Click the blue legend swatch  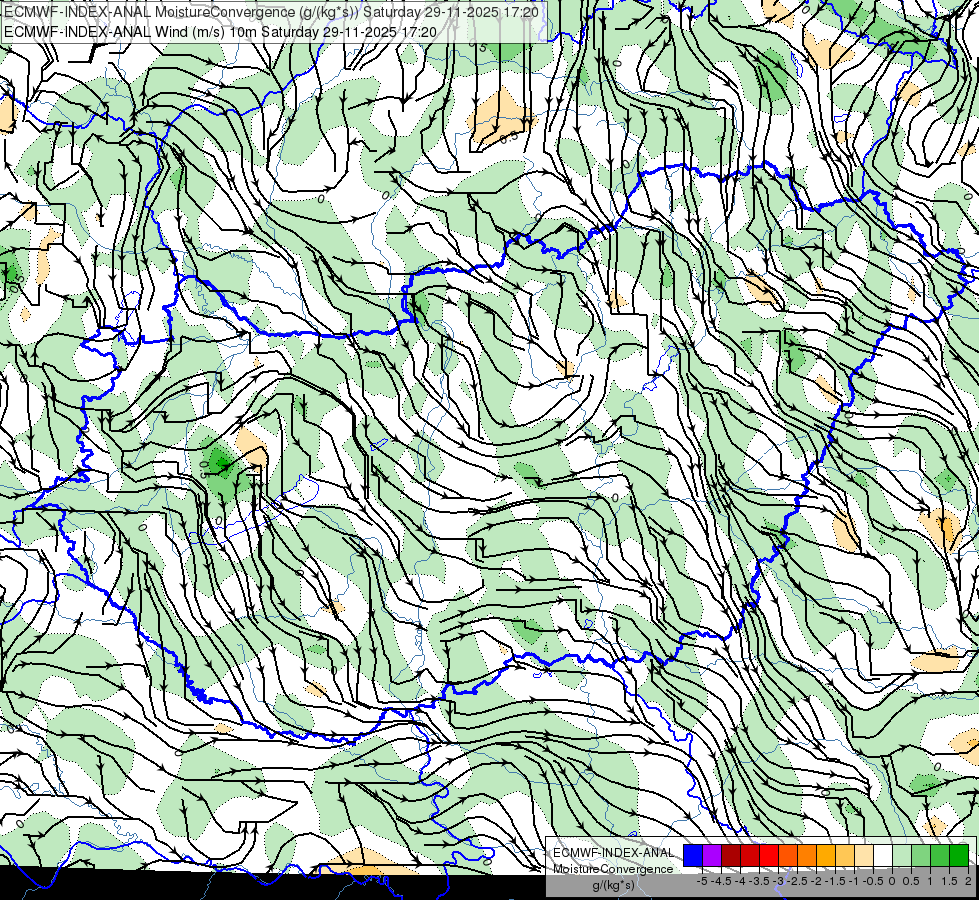(x=693, y=855)
